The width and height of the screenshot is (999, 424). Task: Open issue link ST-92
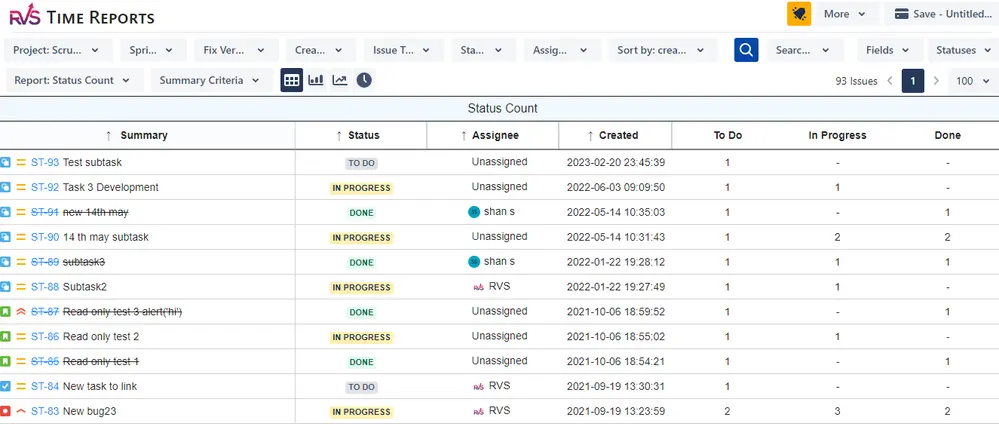tap(45, 187)
